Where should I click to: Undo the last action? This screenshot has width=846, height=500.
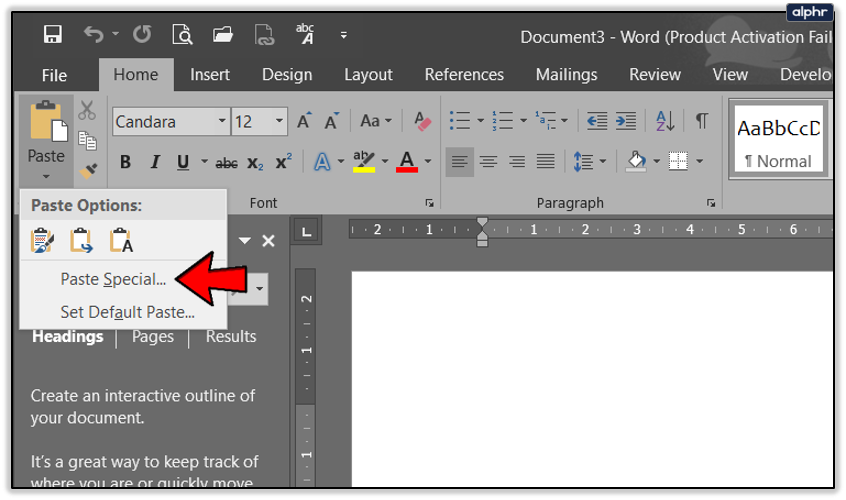coord(94,35)
